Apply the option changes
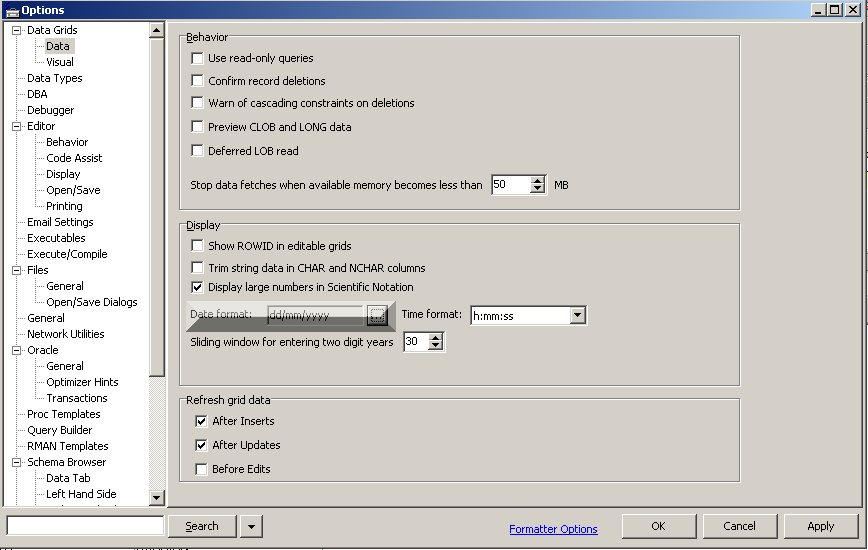Image resolution: width=868 pixels, height=550 pixels. pos(820,526)
